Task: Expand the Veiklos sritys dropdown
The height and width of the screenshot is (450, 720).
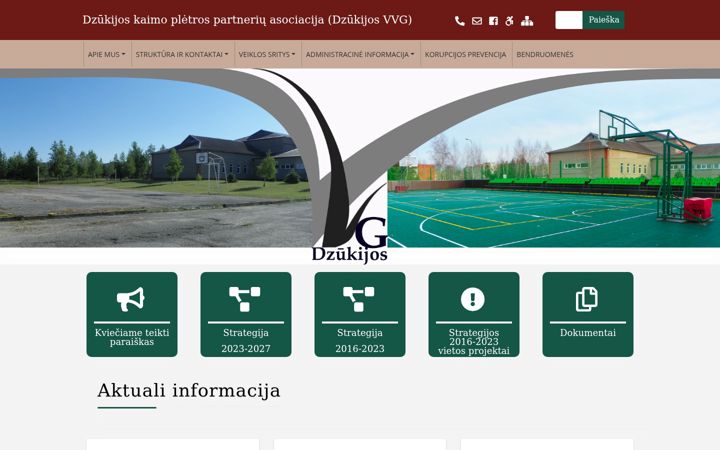Action: [x=267, y=54]
